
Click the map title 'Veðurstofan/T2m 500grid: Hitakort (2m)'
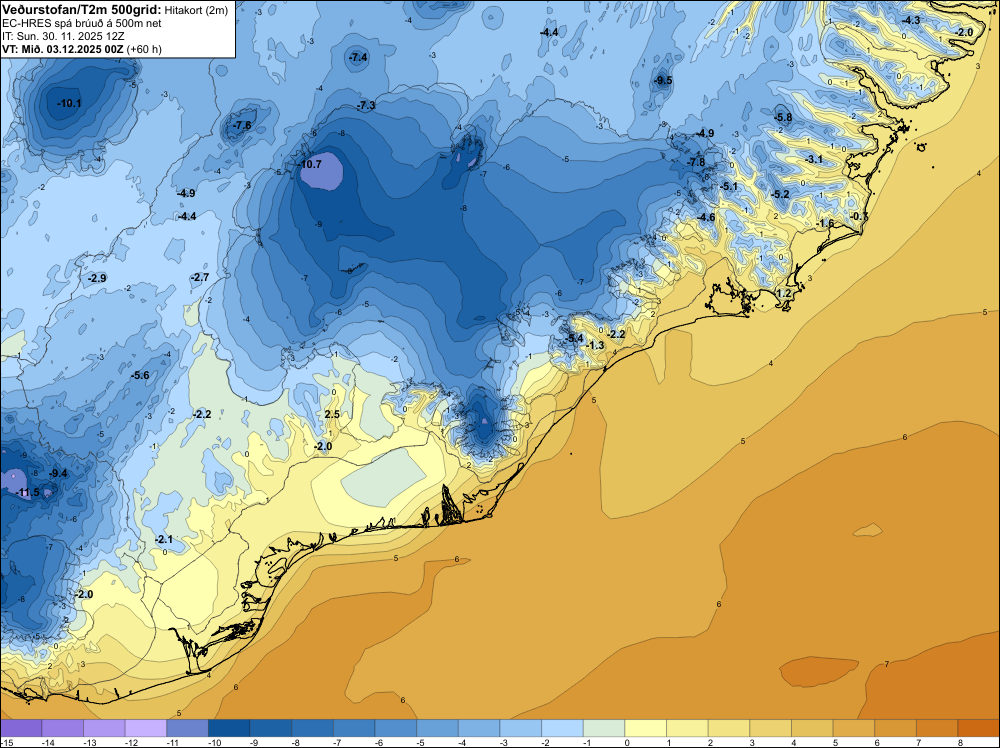tap(115, 10)
